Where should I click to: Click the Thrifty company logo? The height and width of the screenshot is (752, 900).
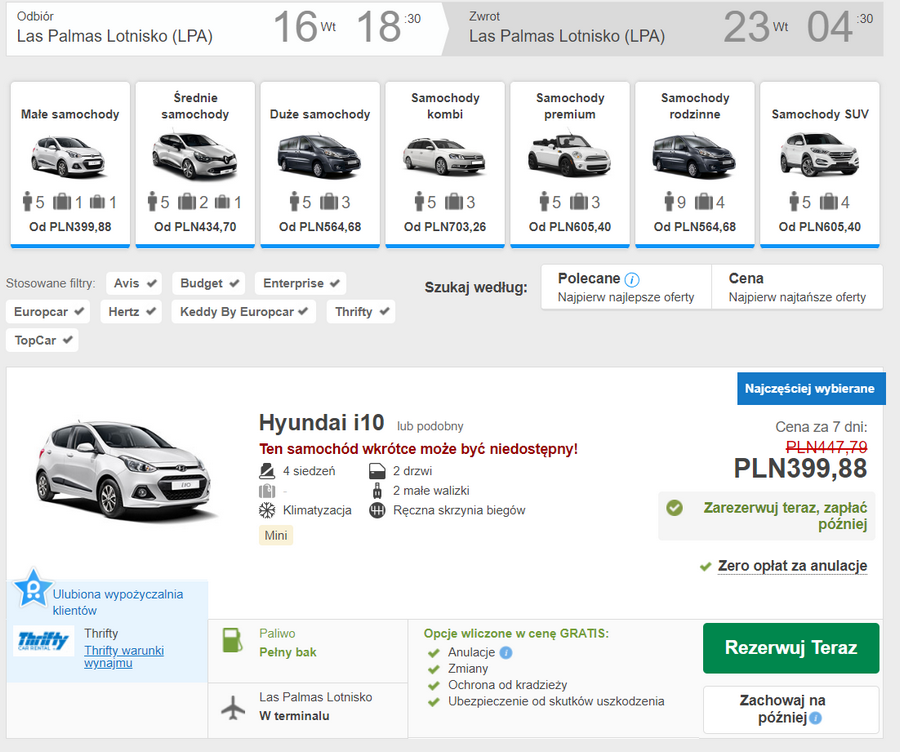click(44, 641)
